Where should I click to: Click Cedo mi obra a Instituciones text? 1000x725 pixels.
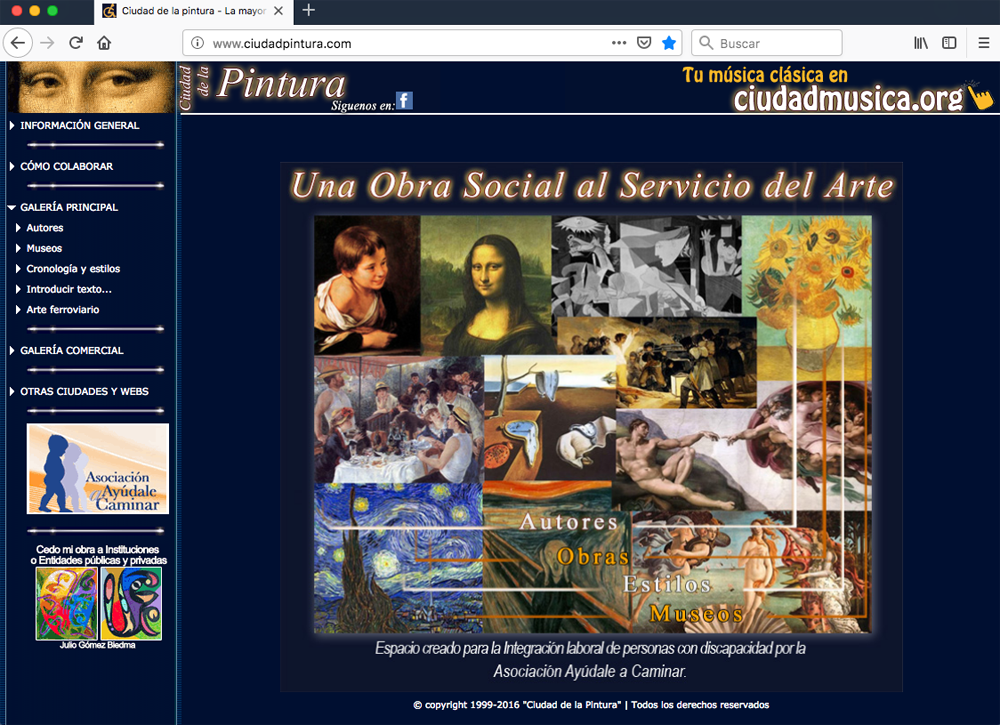point(98,555)
